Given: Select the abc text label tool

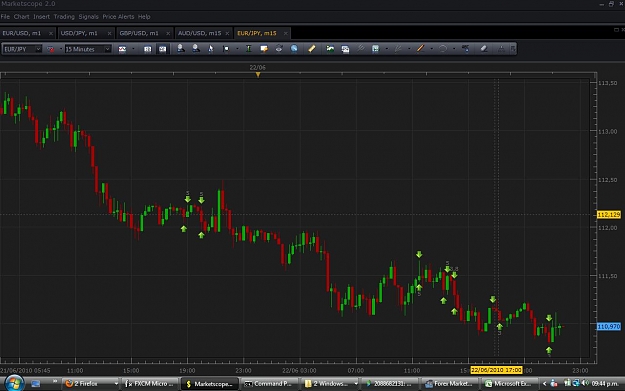Looking at the screenshot, I should [x=465, y=49].
